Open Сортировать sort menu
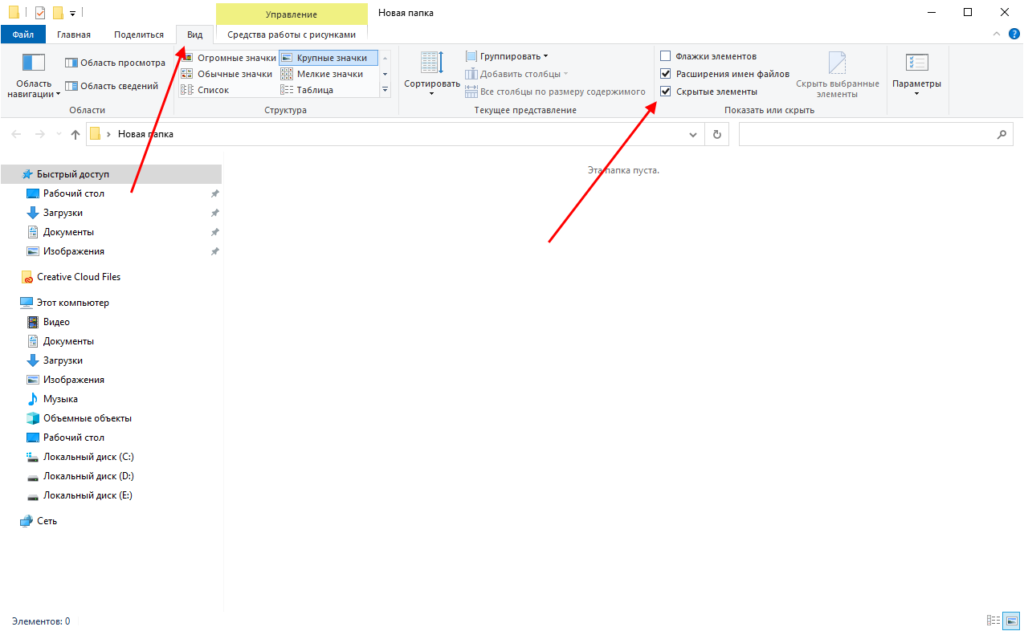Viewport: 1024px width, 631px height. pos(432,73)
